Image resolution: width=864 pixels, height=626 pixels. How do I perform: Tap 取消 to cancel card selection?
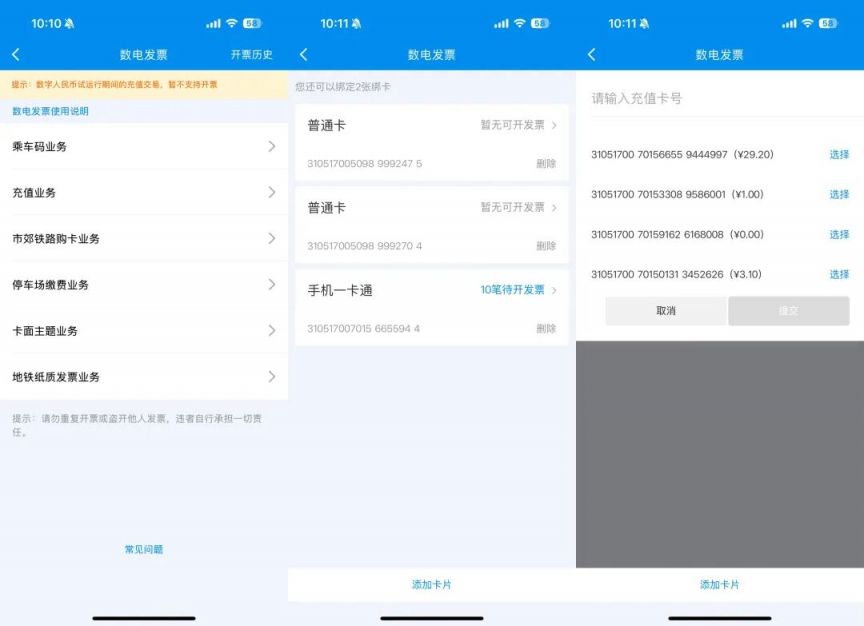click(x=665, y=311)
